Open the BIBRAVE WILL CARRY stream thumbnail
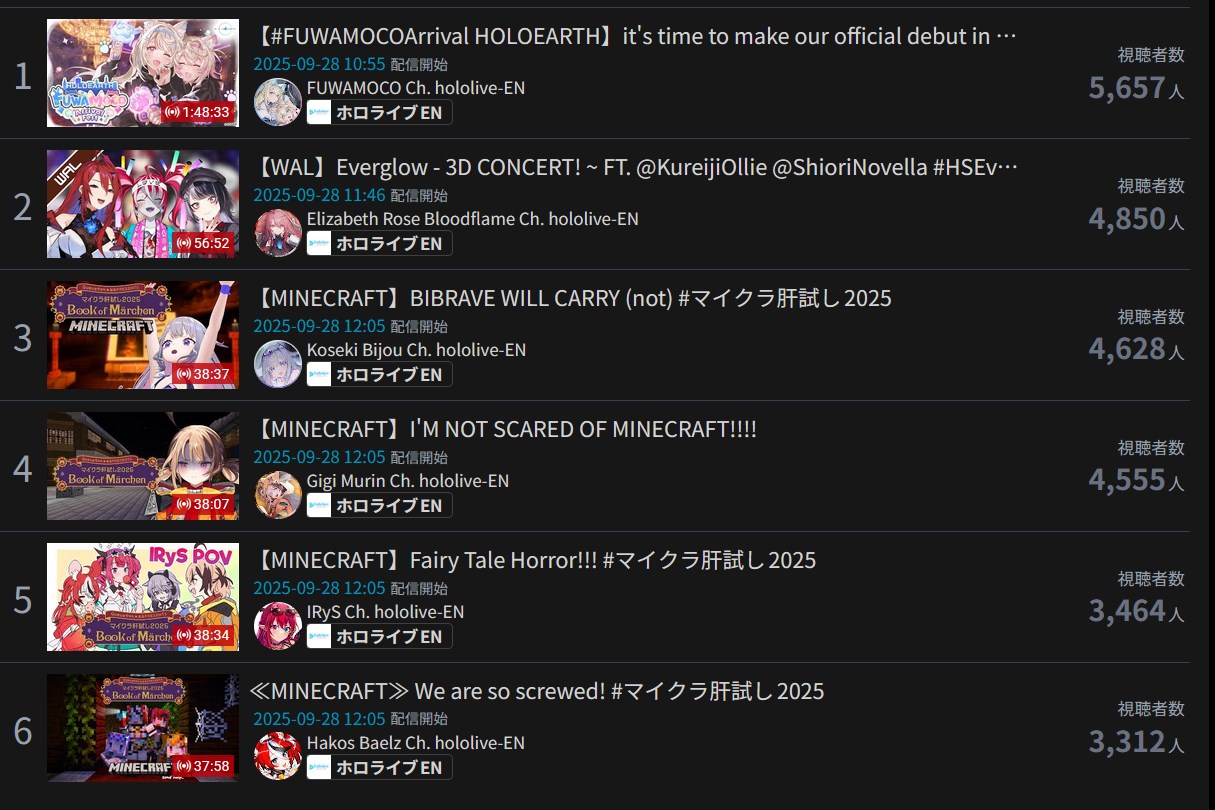Screen dimensions: 1215x810 coord(143,335)
